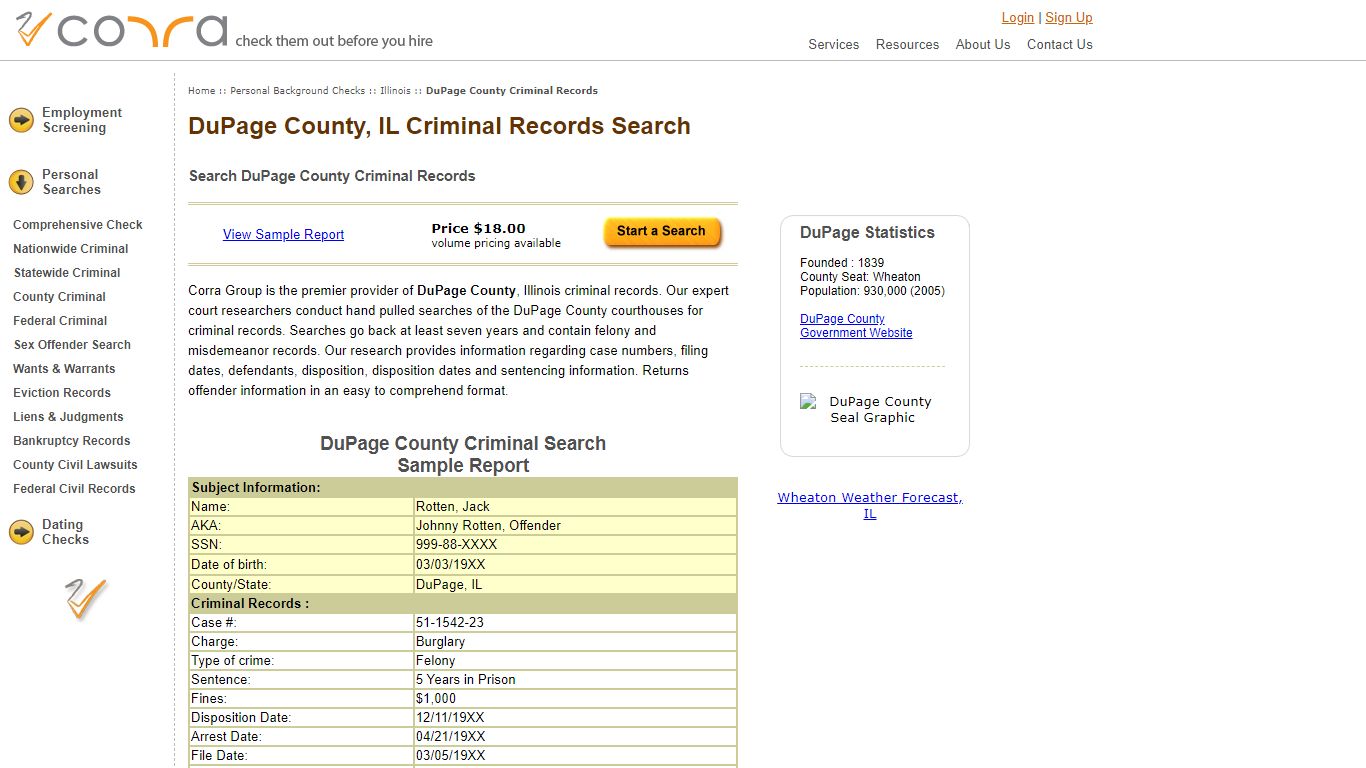
Task: Open Federal Criminal in sidebar
Action: (x=60, y=321)
